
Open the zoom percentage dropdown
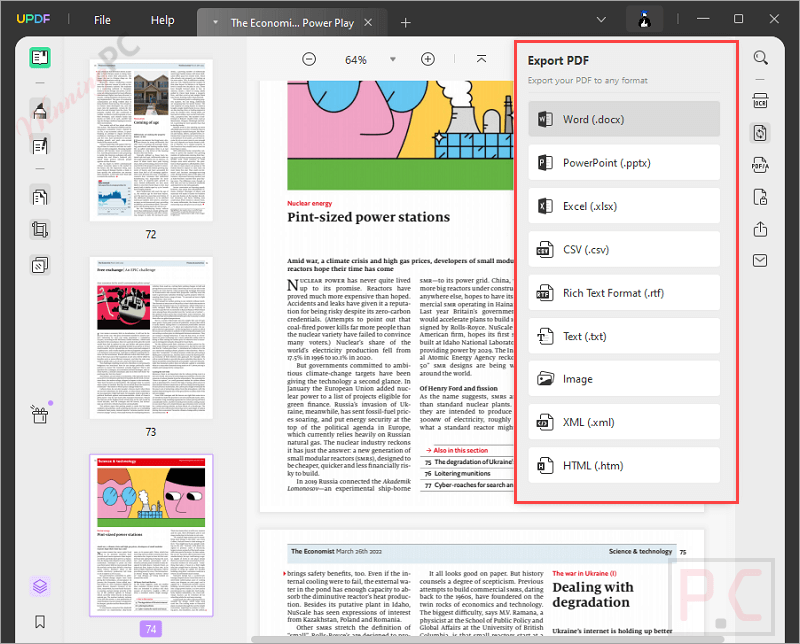pyautogui.click(x=392, y=59)
